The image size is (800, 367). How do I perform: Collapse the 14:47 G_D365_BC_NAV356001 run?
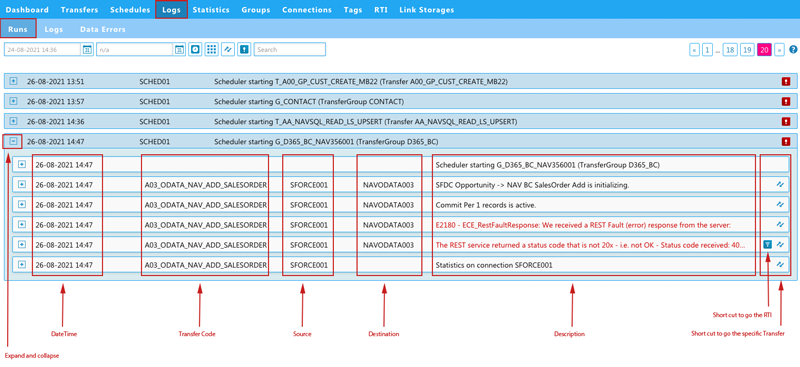(x=14, y=141)
